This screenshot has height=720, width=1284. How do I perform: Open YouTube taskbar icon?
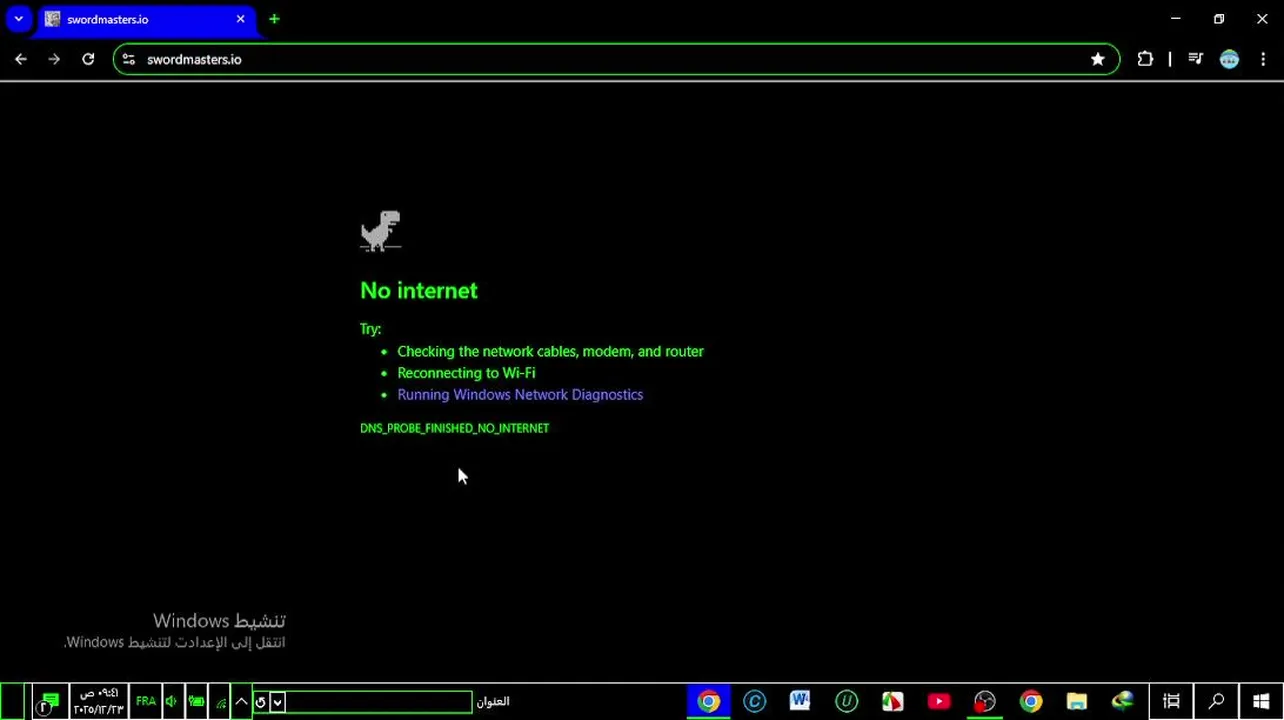click(939, 702)
